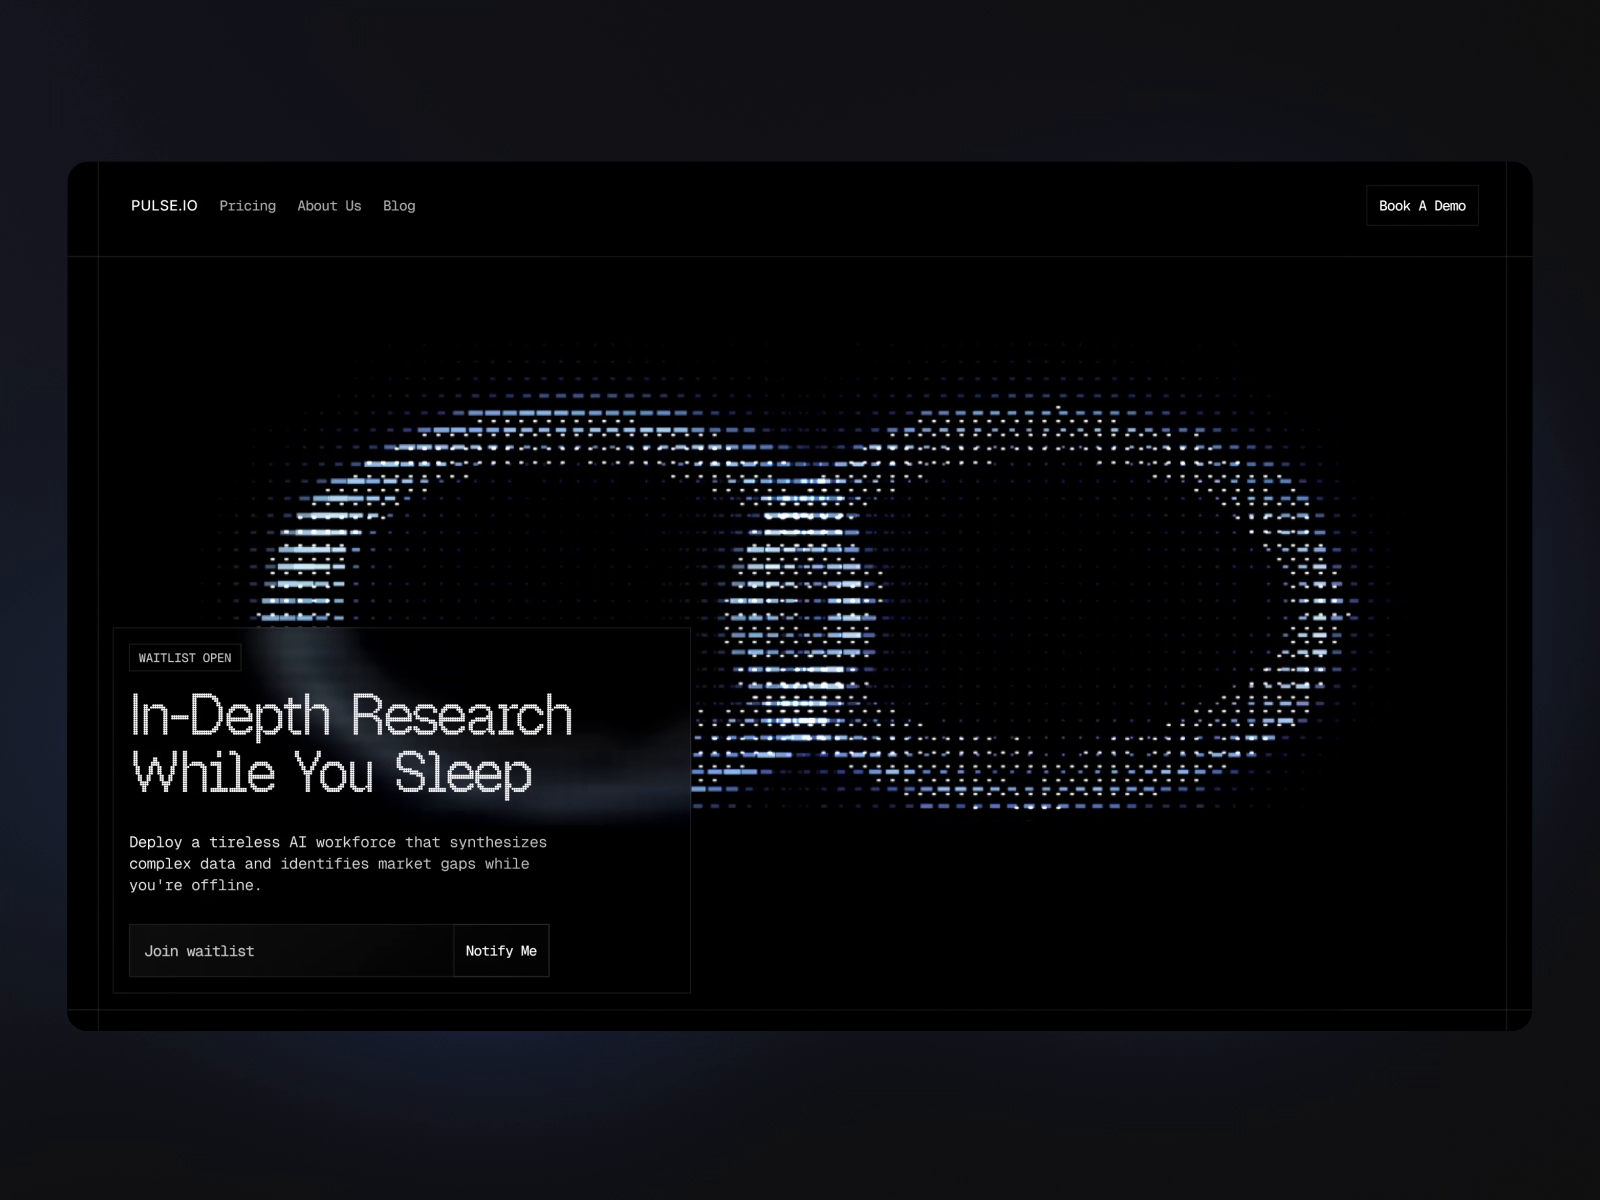This screenshot has width=1600, height=1200.
Task: Click the PULSE.IO logo
Action: pos(164,206)
